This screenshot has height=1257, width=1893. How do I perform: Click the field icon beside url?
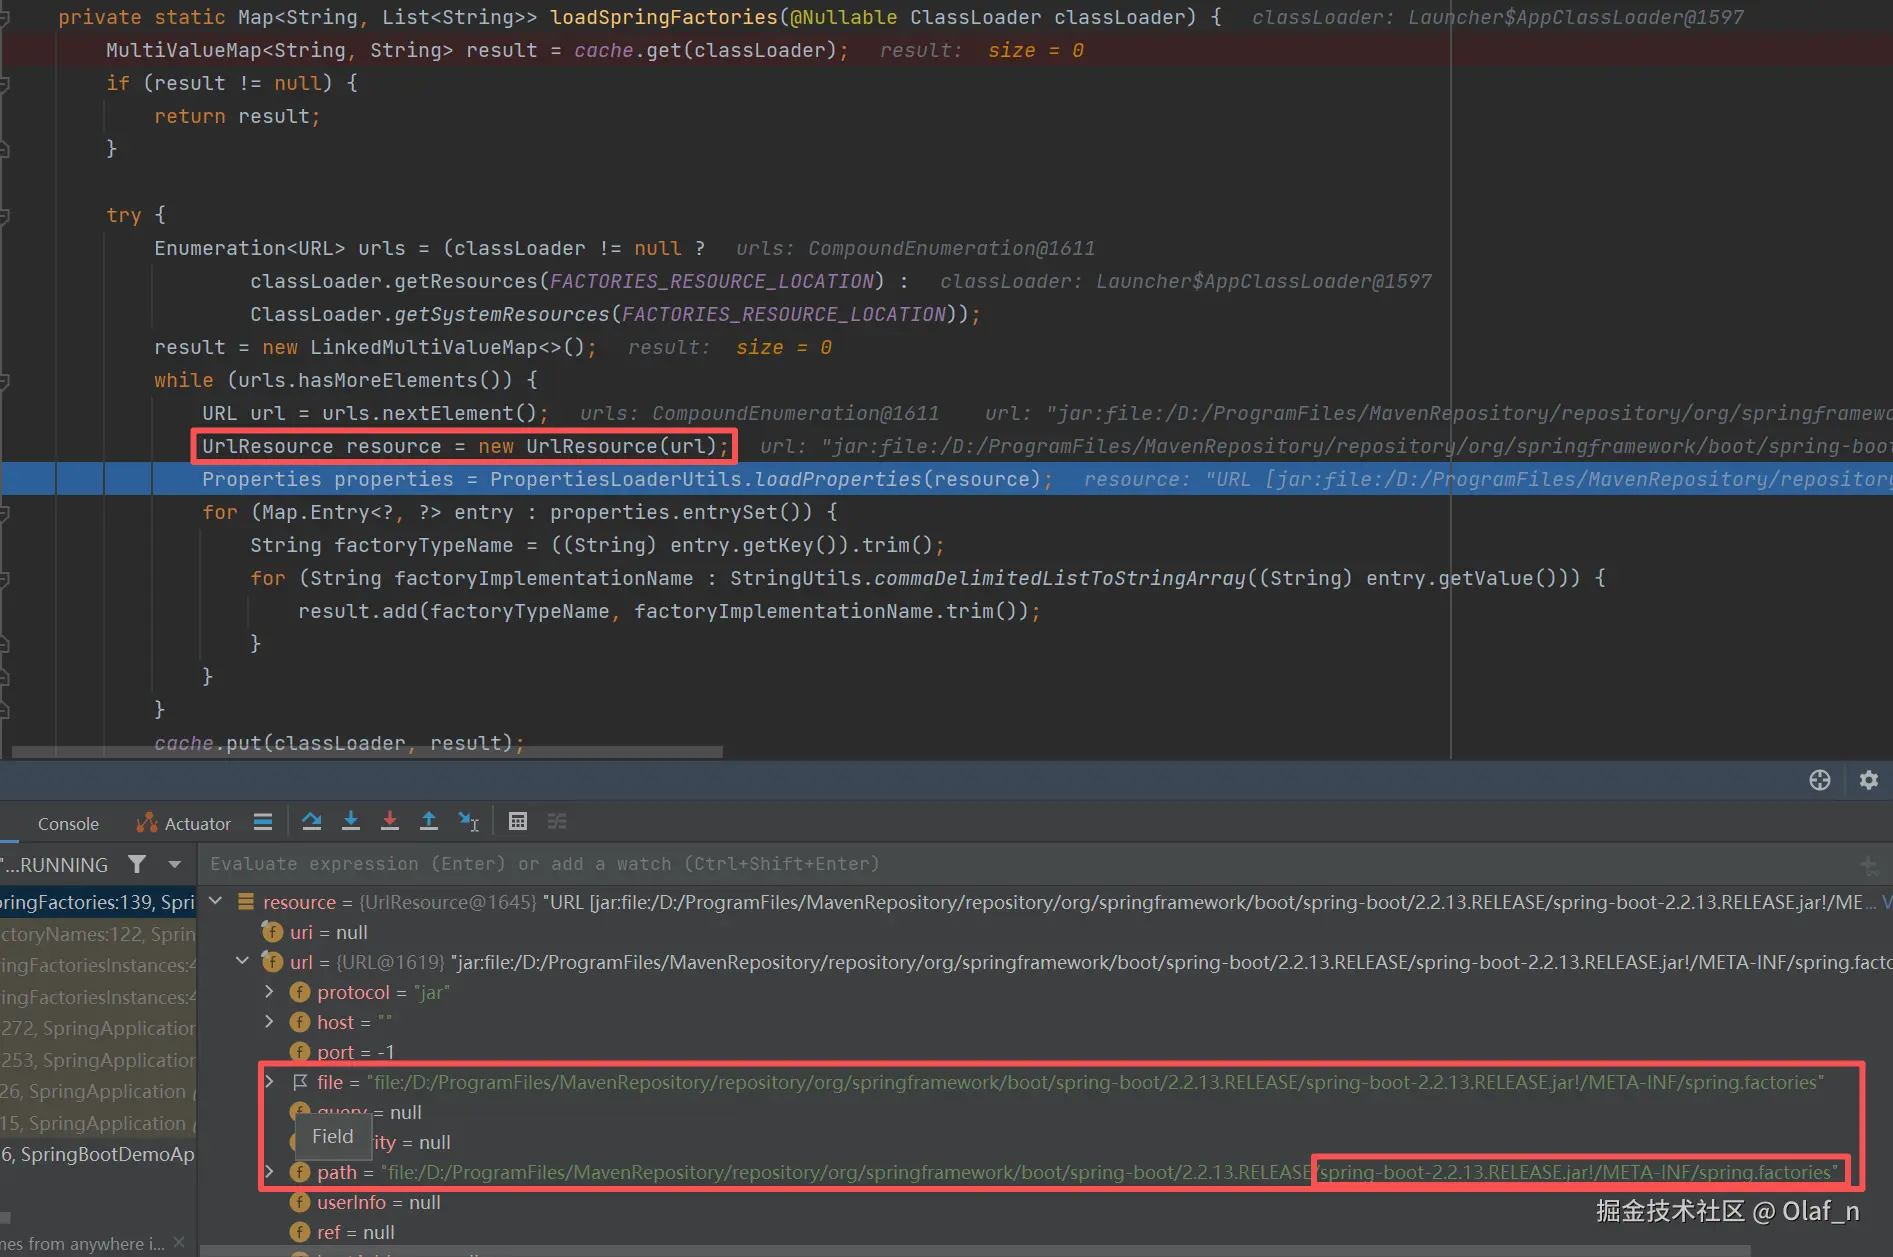tap(272, 962)
